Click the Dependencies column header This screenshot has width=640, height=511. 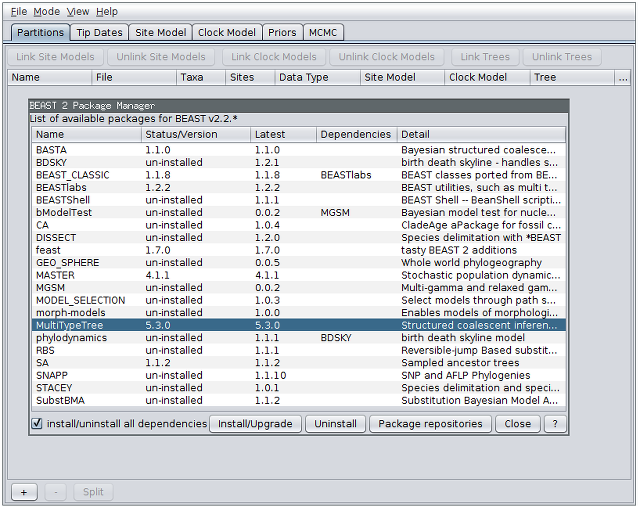(357, 135)
